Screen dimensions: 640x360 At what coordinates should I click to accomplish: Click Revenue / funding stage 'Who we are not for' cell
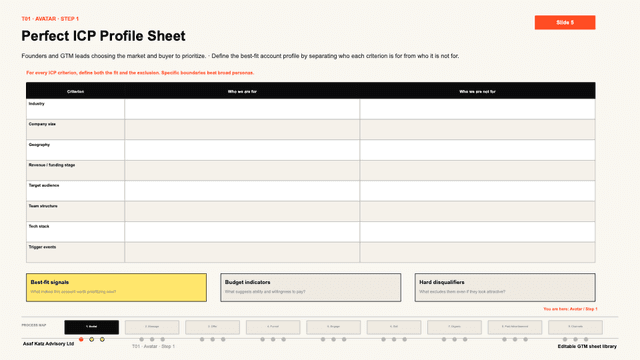tap(478, 170)
